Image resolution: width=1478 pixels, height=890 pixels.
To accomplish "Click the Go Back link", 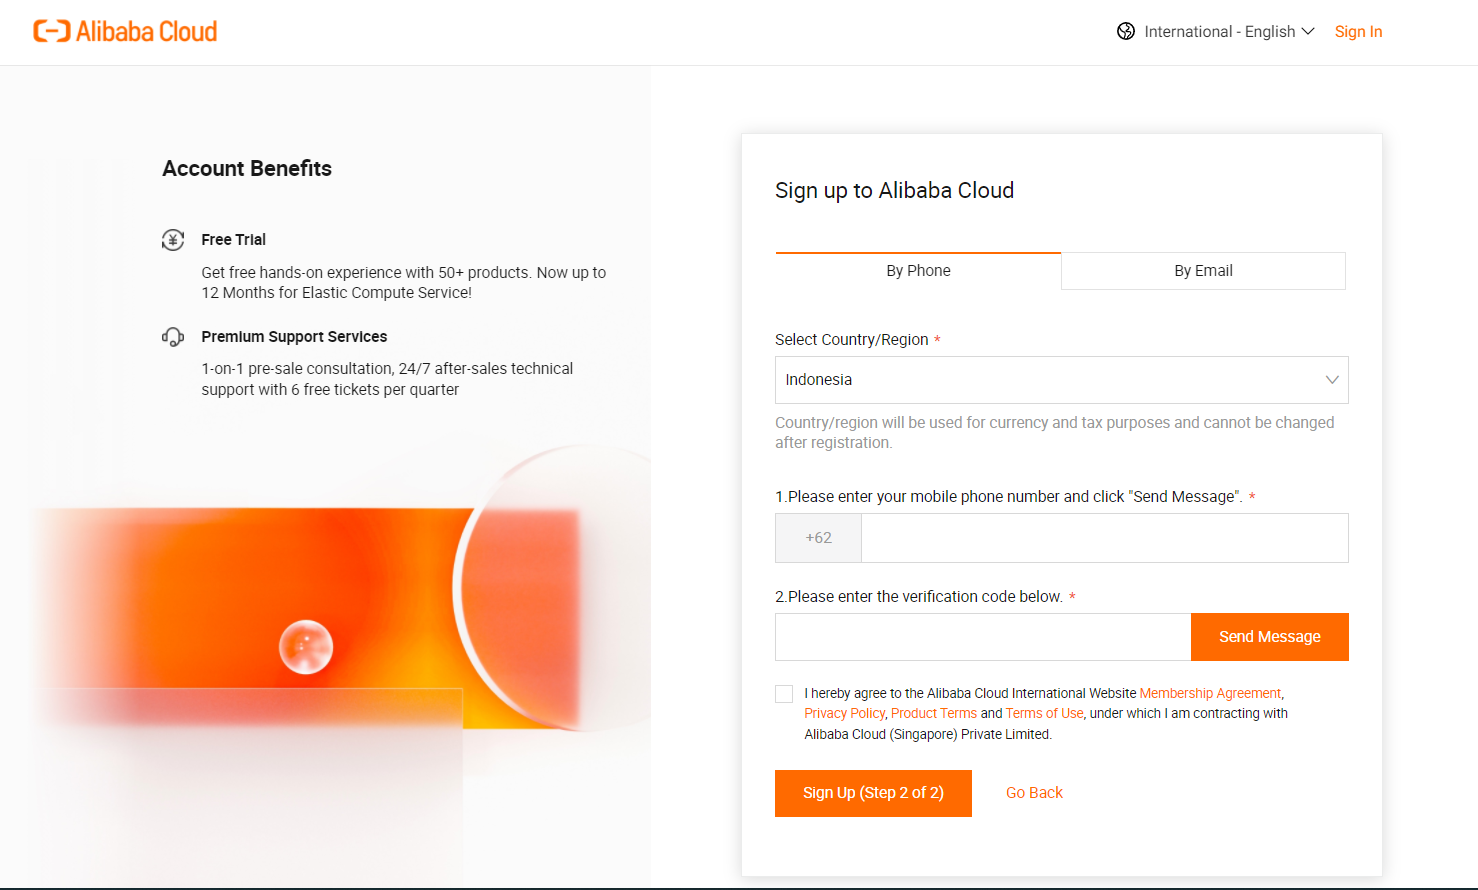I will [x=1034, y=793].
